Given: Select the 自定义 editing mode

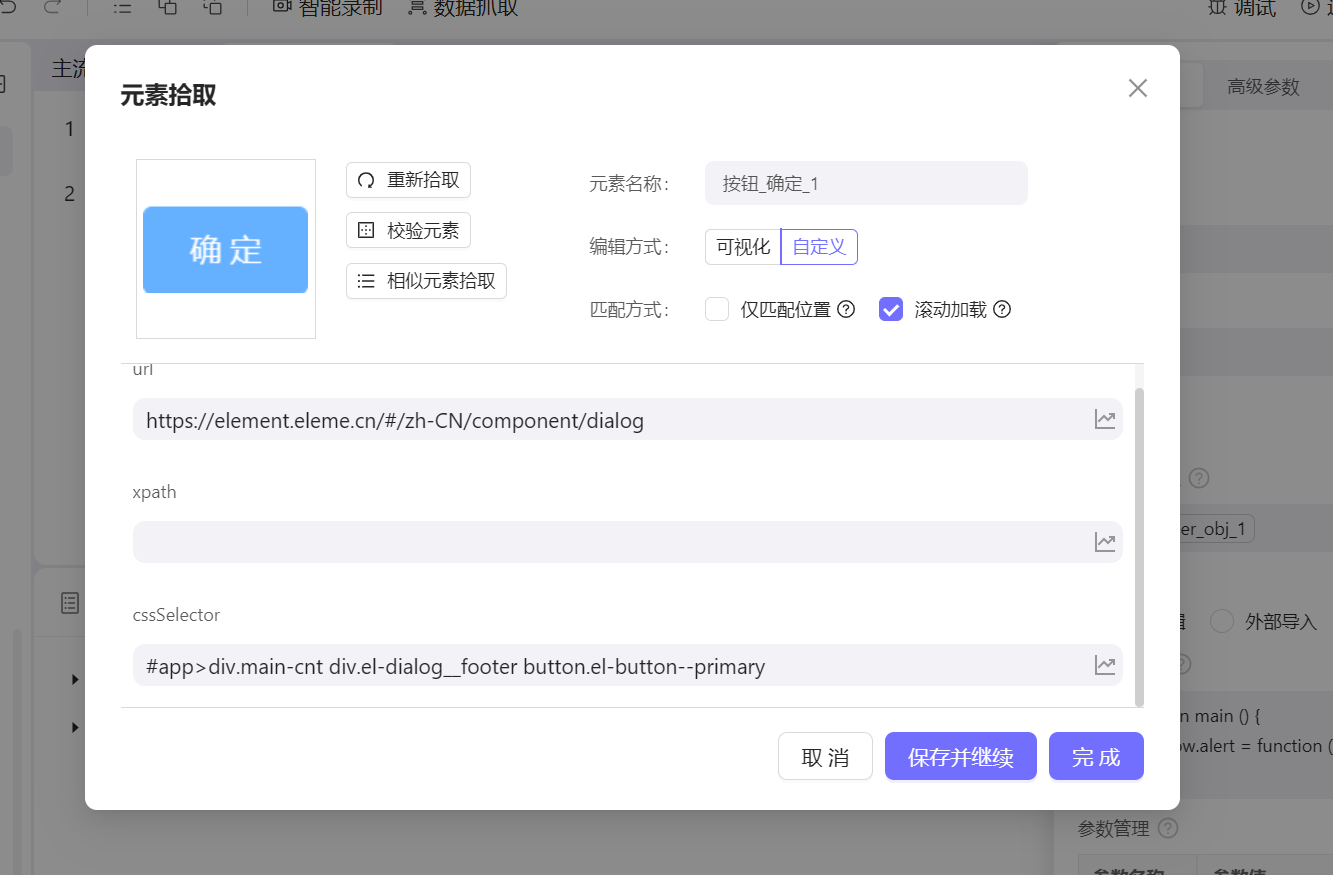Looking at the screenshot, I should [x=818, y=246].
